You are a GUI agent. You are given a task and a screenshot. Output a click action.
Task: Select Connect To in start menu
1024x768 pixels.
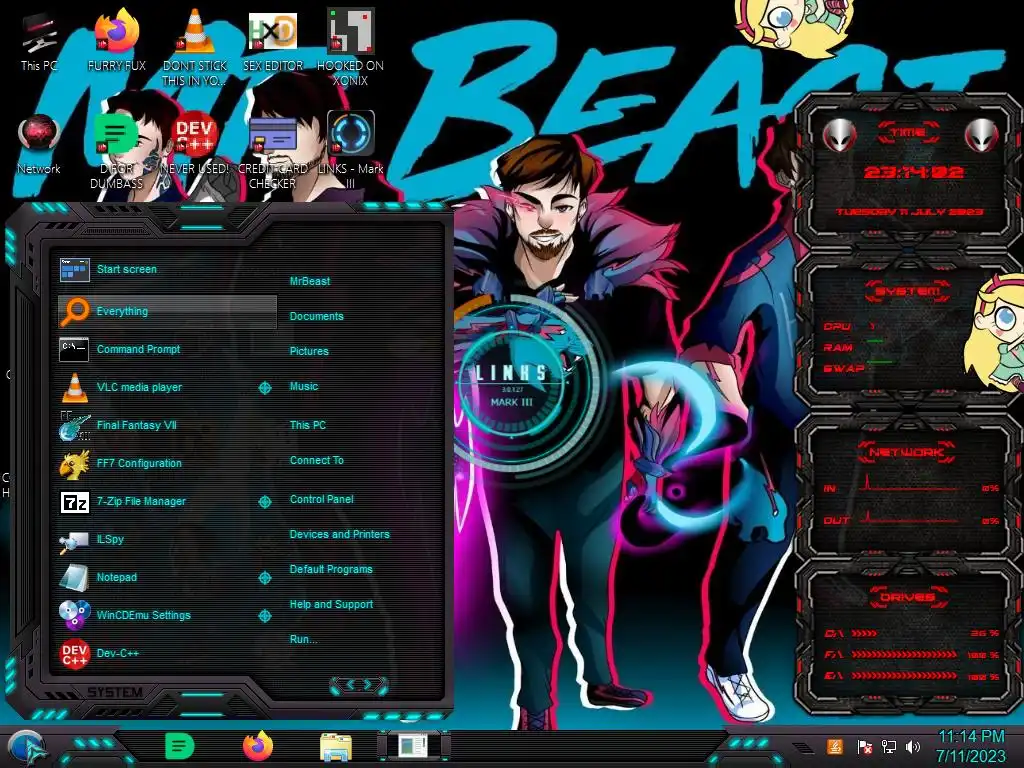click(316, 460)
